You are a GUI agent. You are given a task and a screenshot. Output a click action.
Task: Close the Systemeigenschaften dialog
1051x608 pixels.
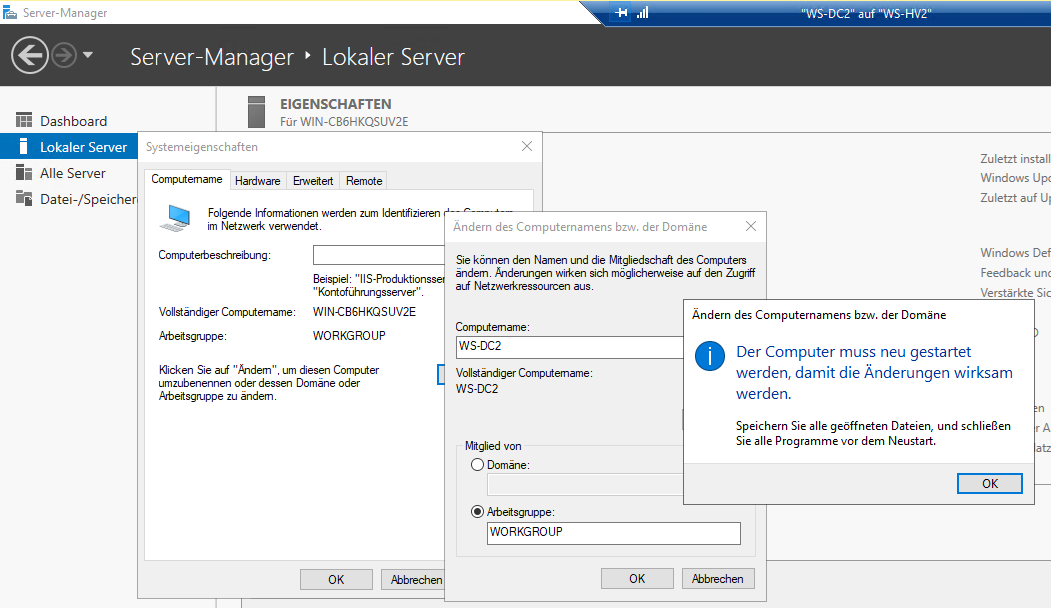pyautogui.click(x=527, y=146)
